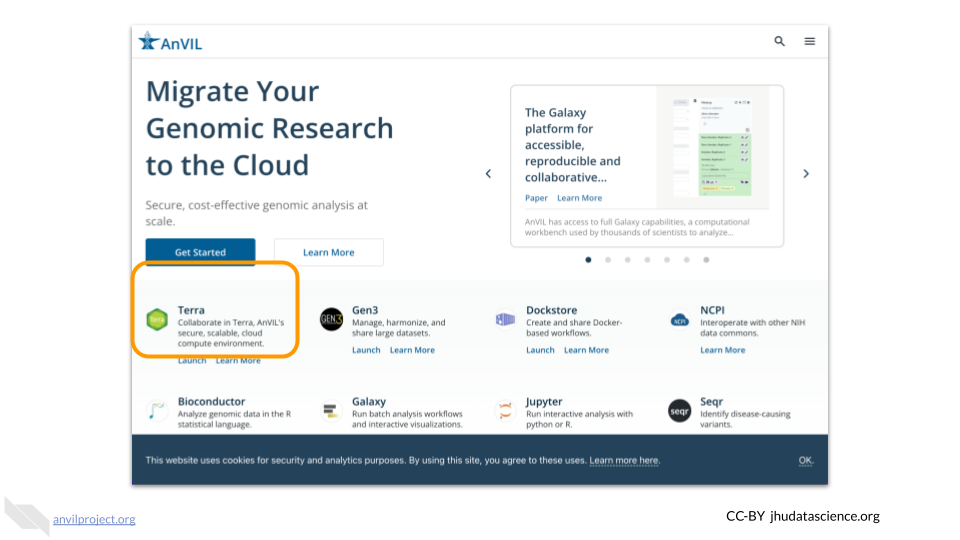Open 'Learn more here' cookie link

(624, 460)
